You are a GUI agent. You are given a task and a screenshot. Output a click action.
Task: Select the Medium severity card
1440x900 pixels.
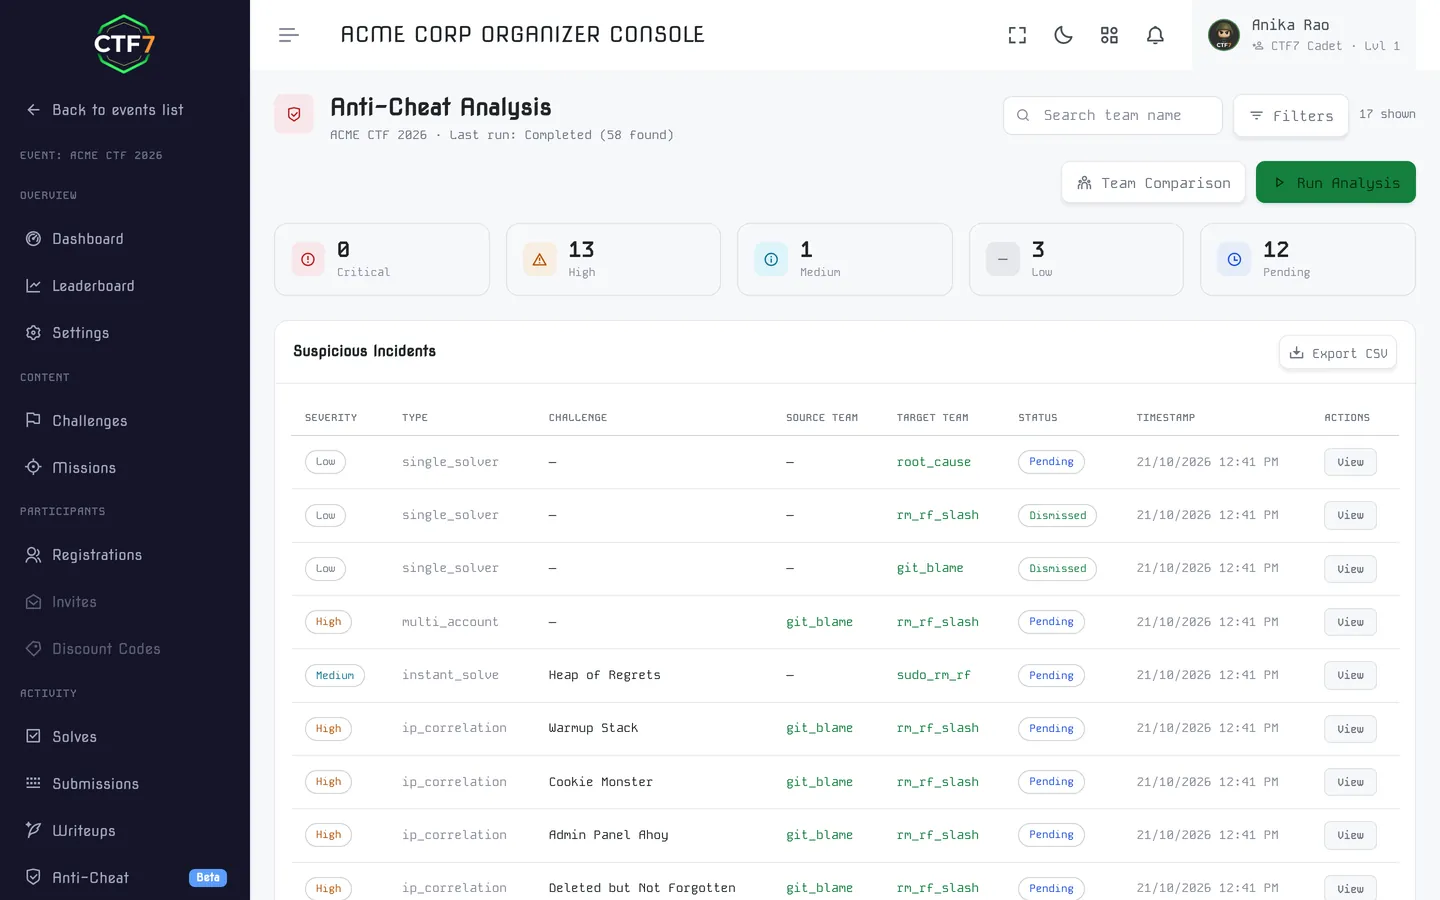coord(845,259)
